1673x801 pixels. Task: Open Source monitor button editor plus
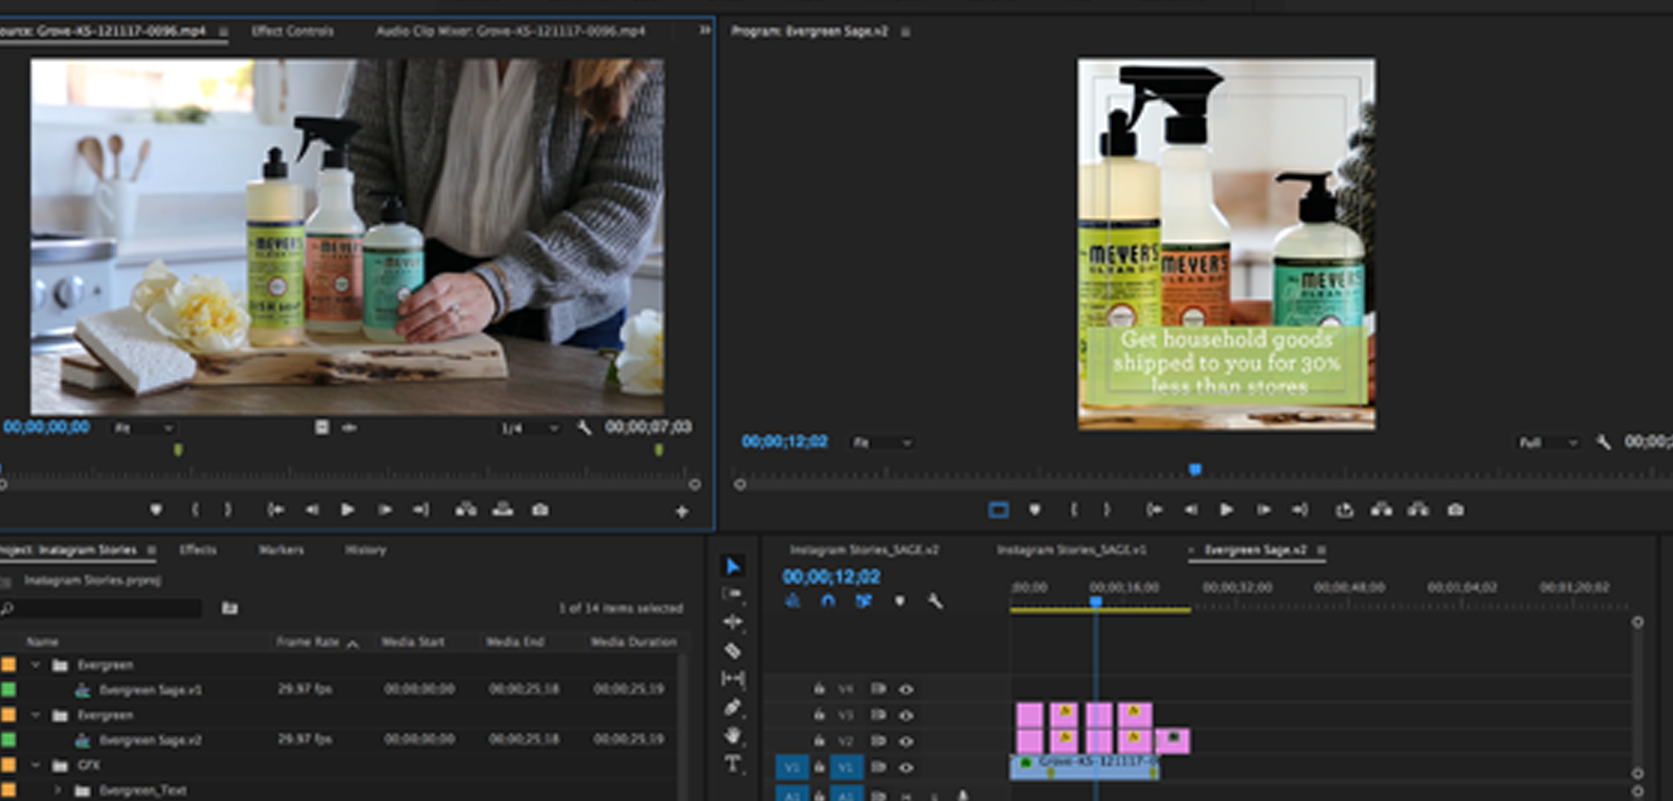click(682, 511)
